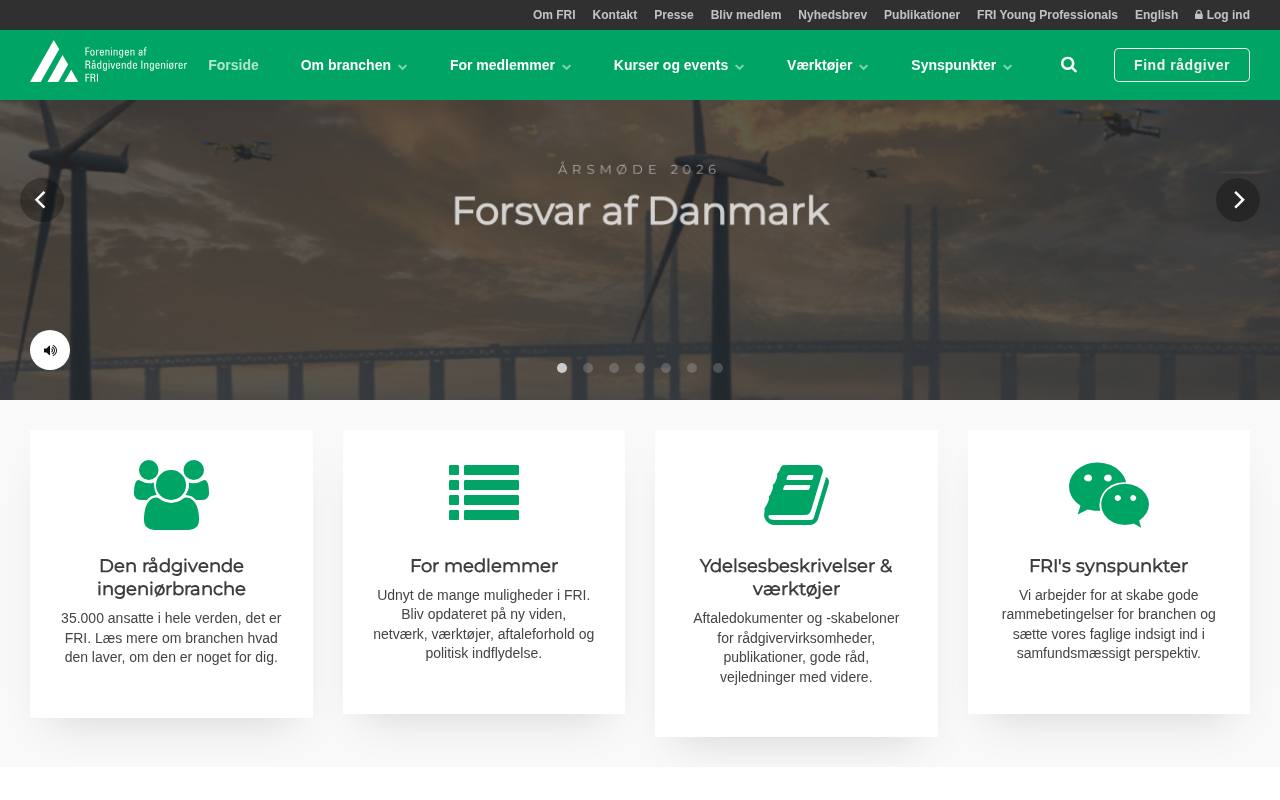Image resolution: width=1280 pixels, height=800 pixels.
Task: Open the Forsvar af Danmark banner heading
Action: click(x=640, y=210)
